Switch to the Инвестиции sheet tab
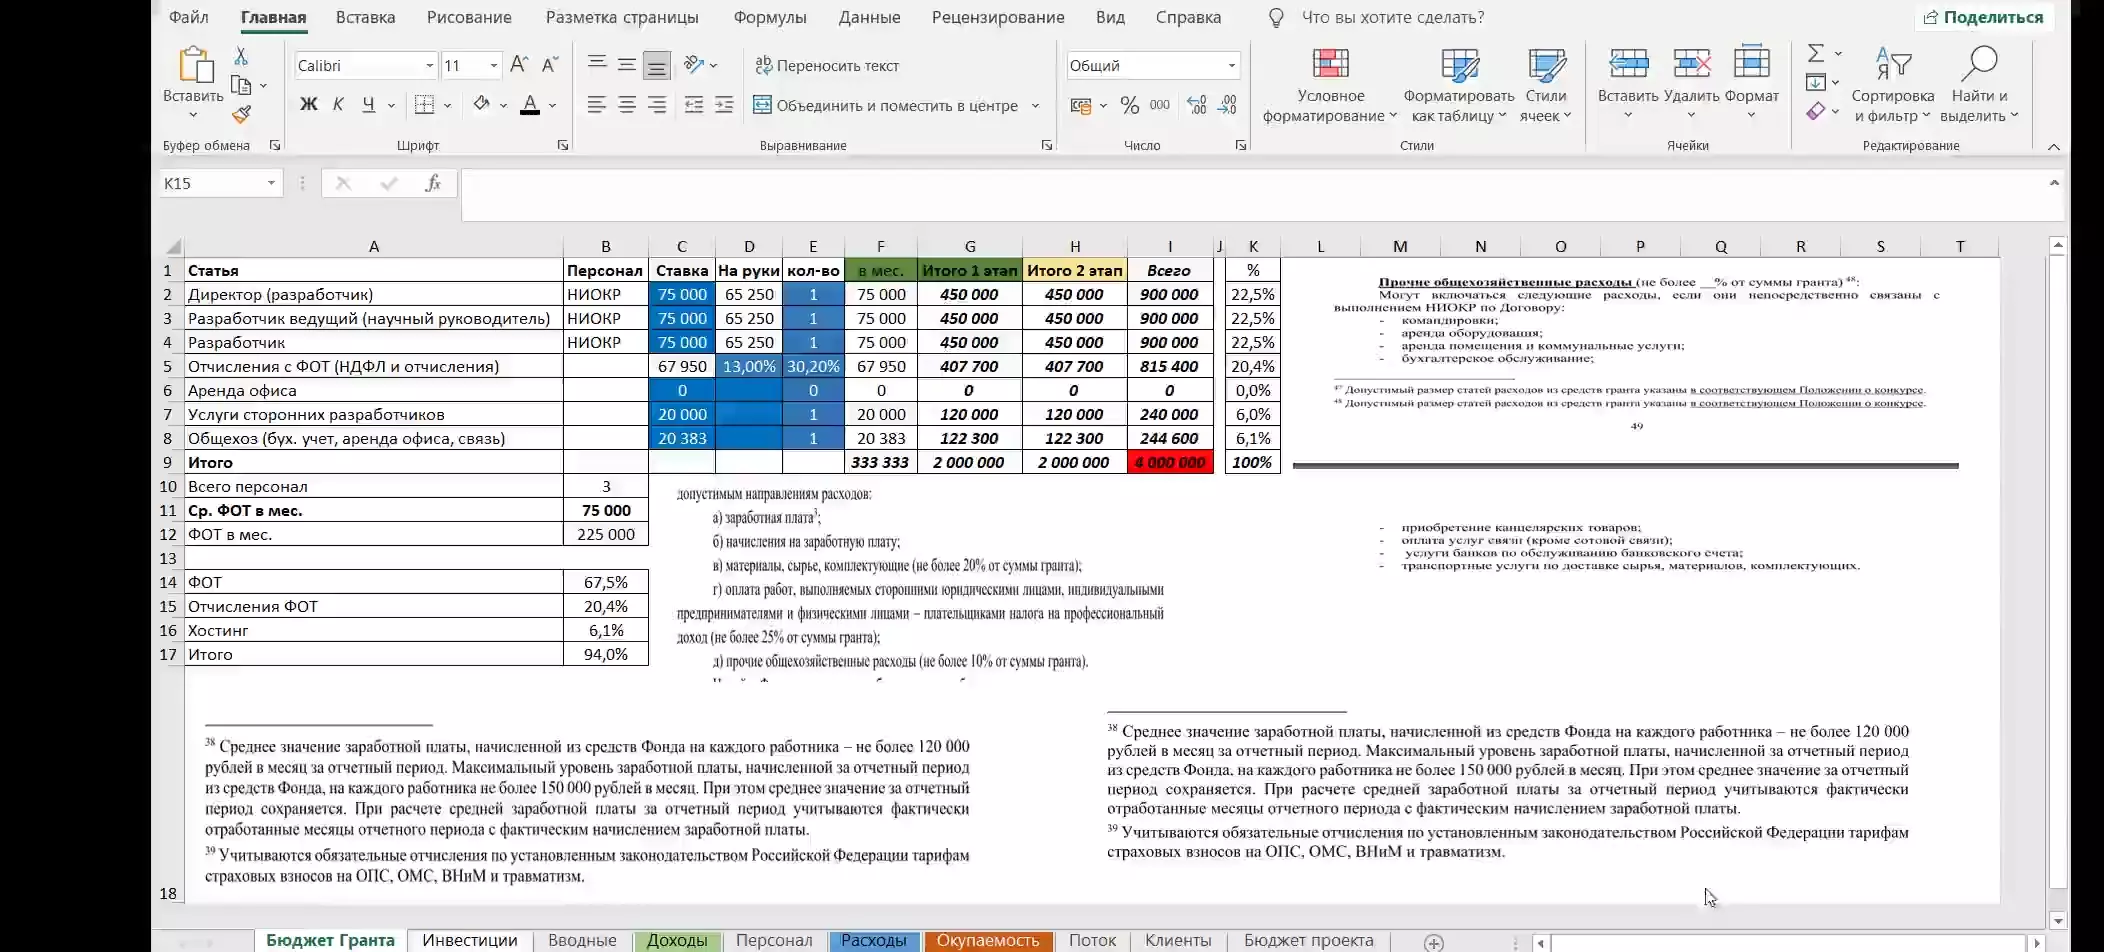The height and width of the screenshot is (952, 2104). click(x=469, y=940)
